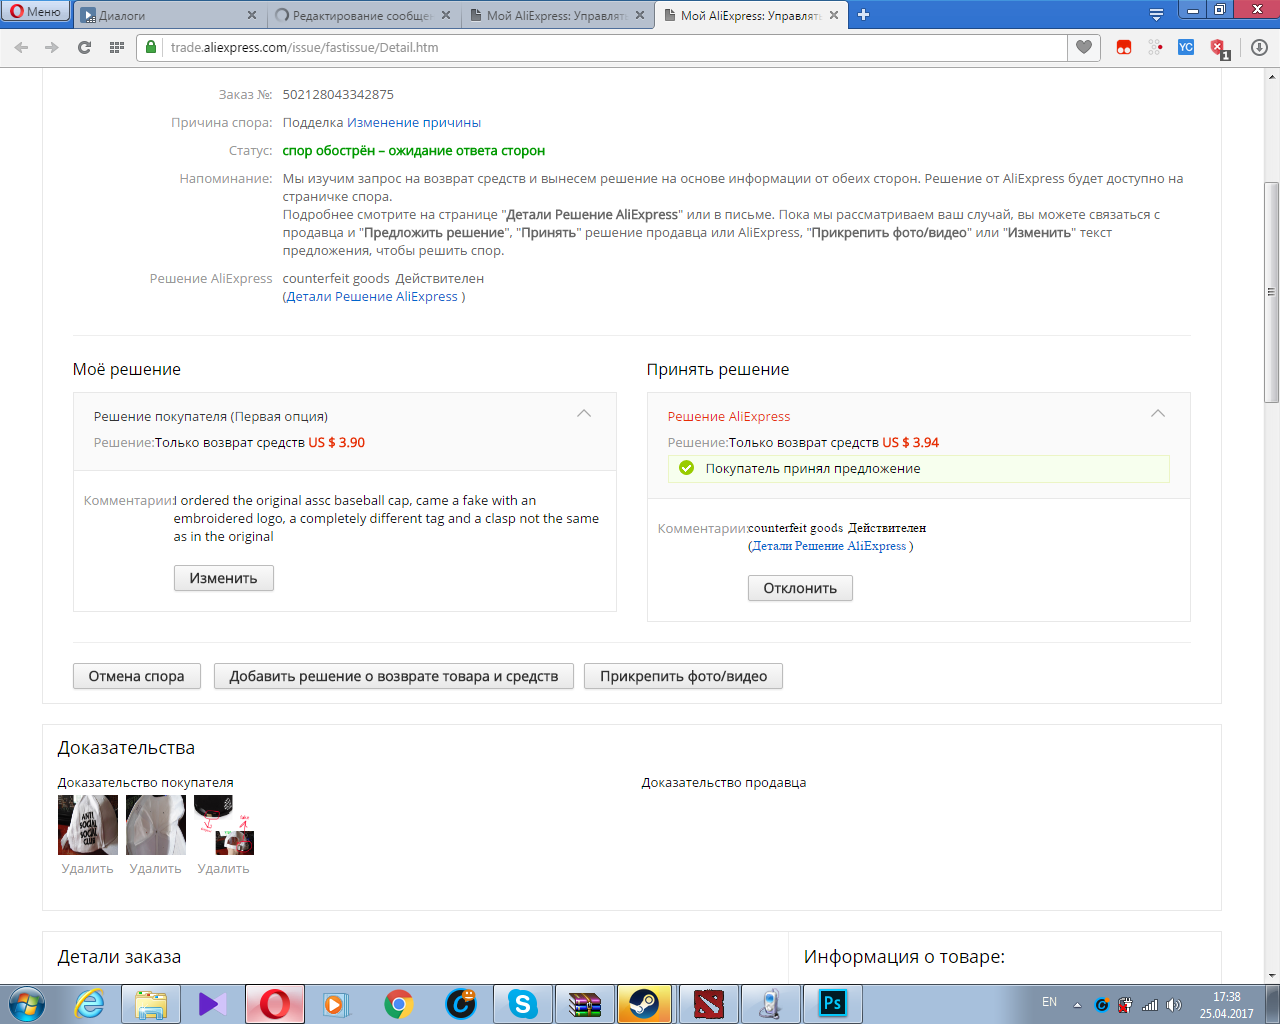Close the active Мой AliExpress tab
This screenshot has width=1280, height=1024.
(834, 15)
